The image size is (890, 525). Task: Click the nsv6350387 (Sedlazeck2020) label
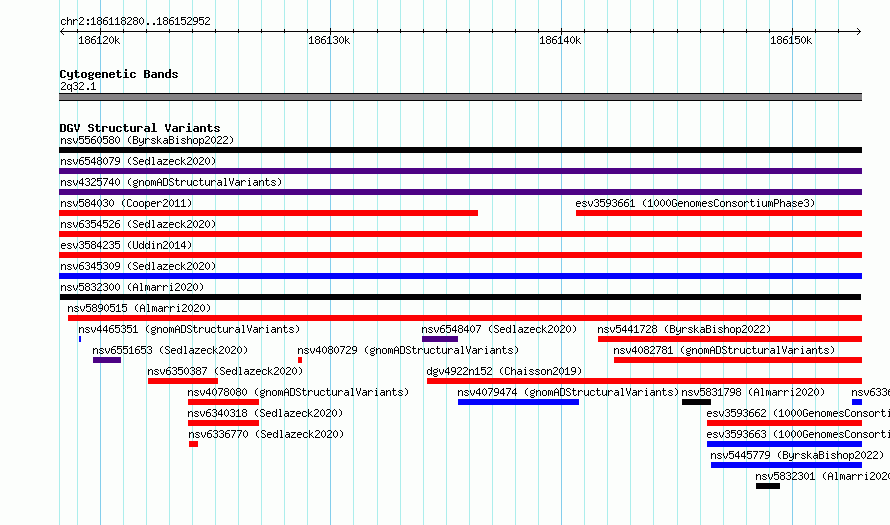[225, 371]
